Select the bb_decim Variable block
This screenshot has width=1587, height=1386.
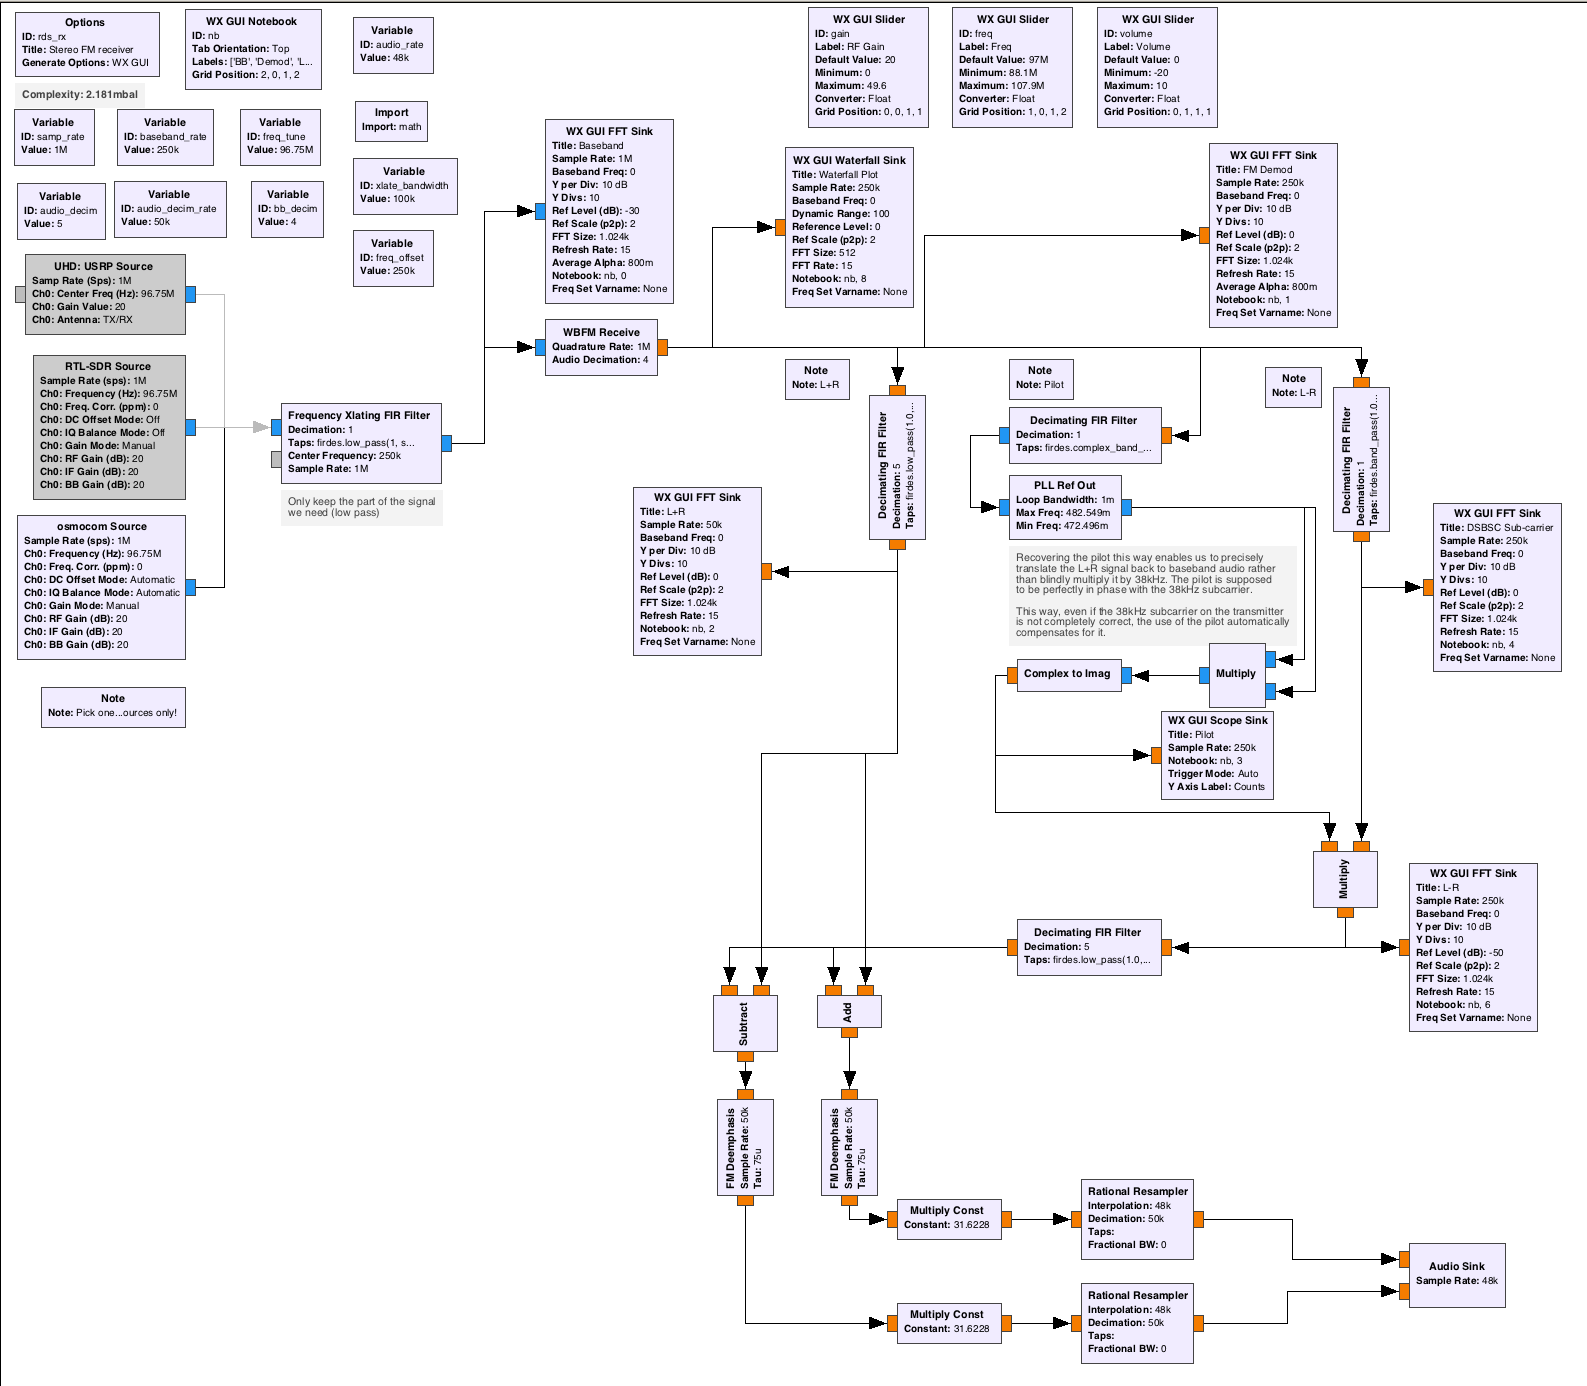288,209
